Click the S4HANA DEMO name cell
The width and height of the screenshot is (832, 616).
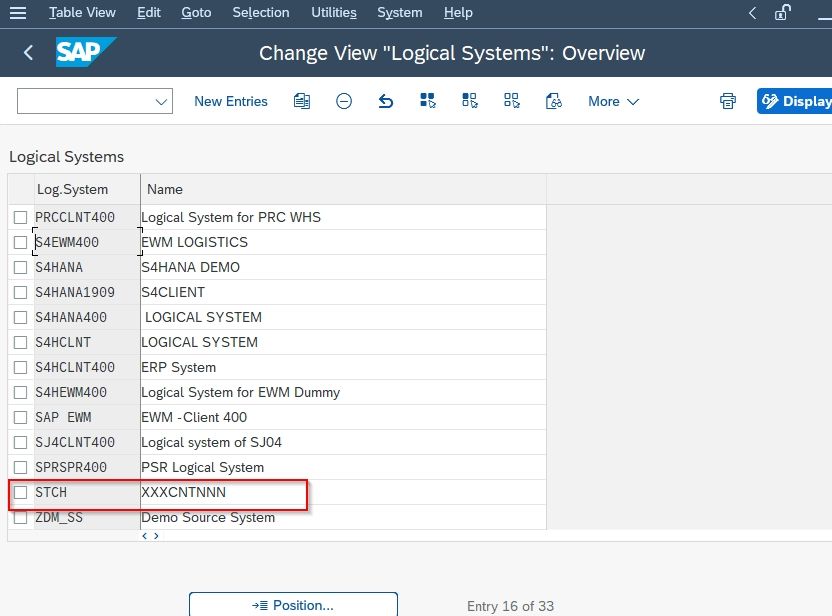coord(343,267)
